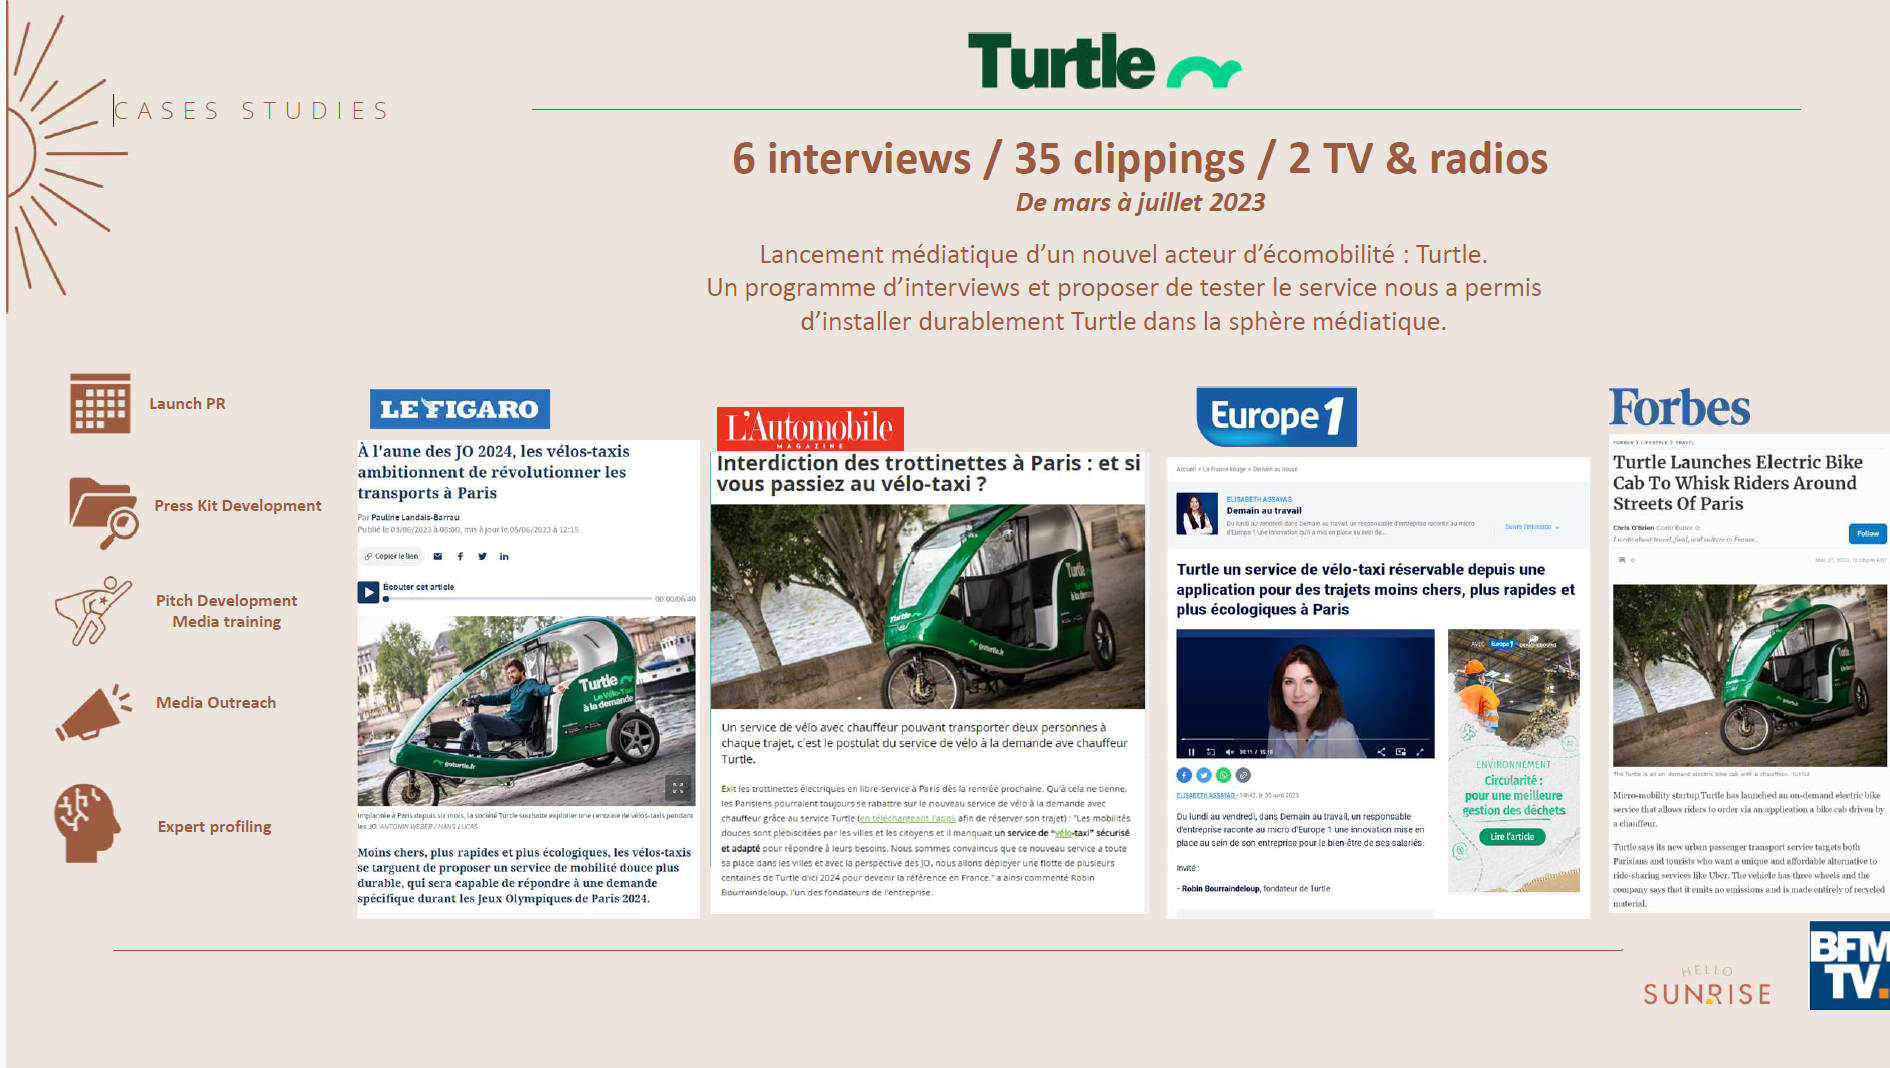Click '6 interviews / 35 clippings' headline
The width and height of the screenshot is (1890, 1068).
click(1140, 158)
